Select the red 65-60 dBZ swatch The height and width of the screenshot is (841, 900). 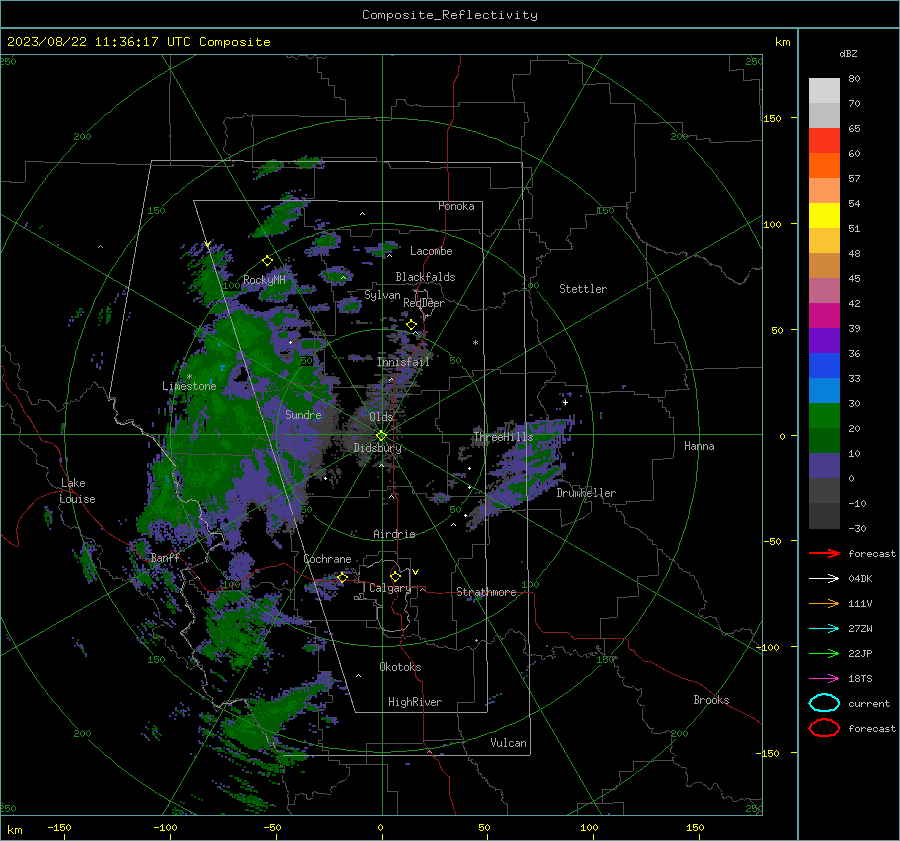coord(824,141)
